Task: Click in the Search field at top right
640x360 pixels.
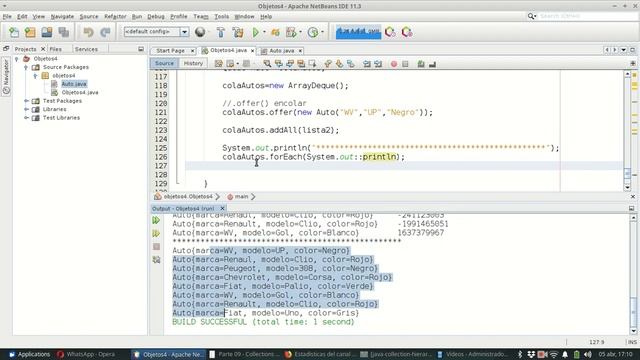Action: 587,16
